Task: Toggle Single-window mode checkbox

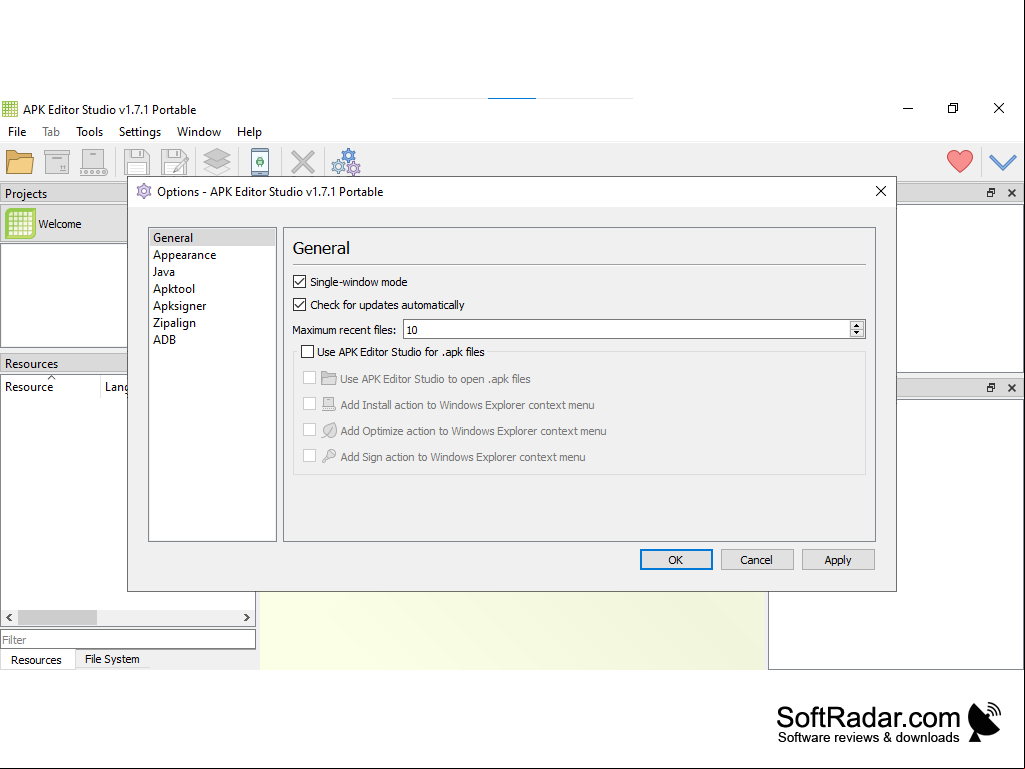Action: click(299, 282)
